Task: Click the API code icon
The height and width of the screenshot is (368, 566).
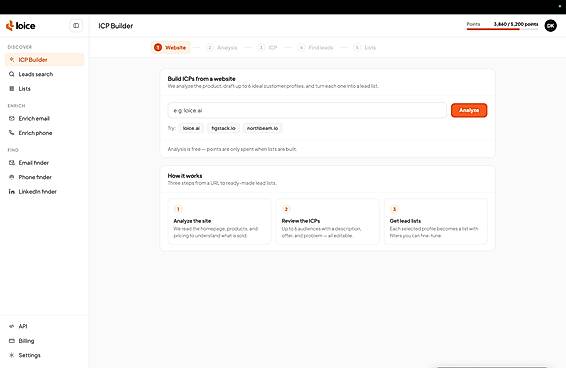Action: [x=12, y=326]
